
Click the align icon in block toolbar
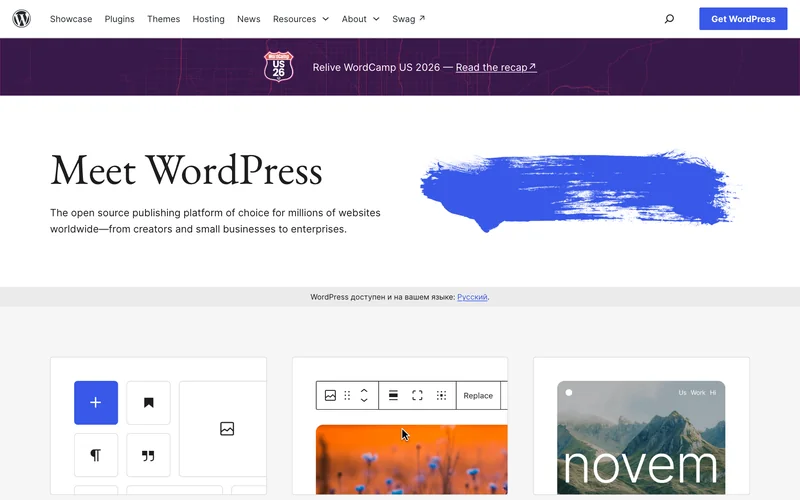[393, 395]
